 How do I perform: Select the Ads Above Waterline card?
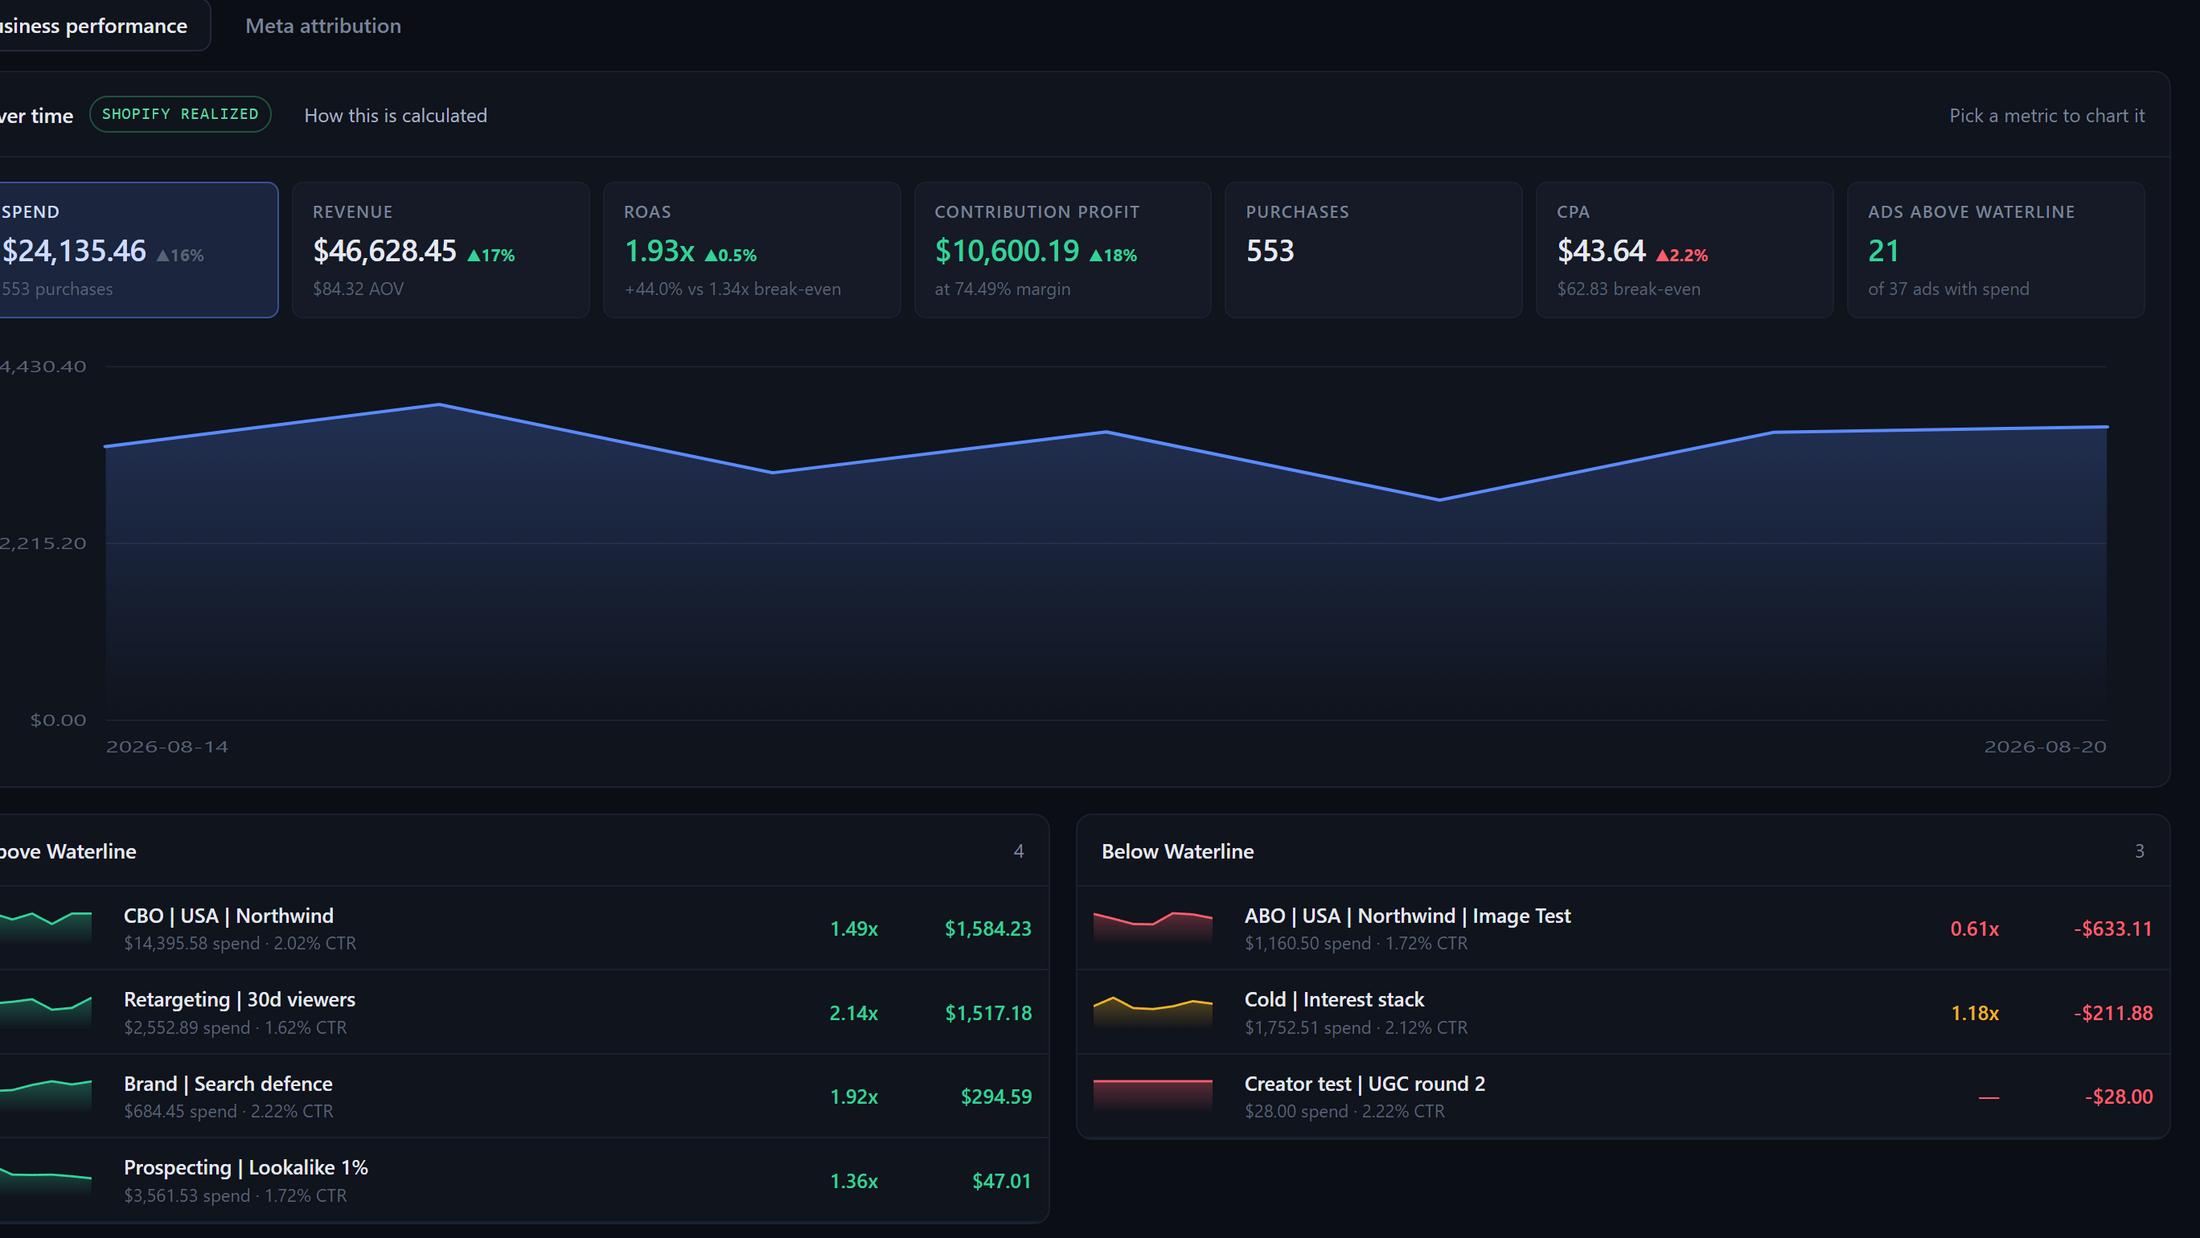pos(1996,250)
